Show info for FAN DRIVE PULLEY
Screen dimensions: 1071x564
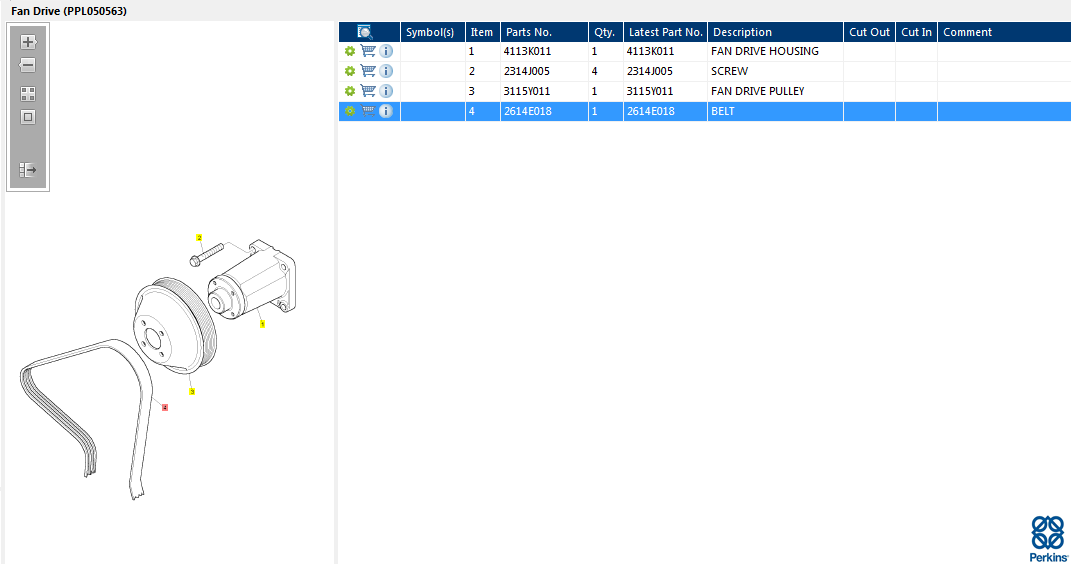[x=386, y=91]
